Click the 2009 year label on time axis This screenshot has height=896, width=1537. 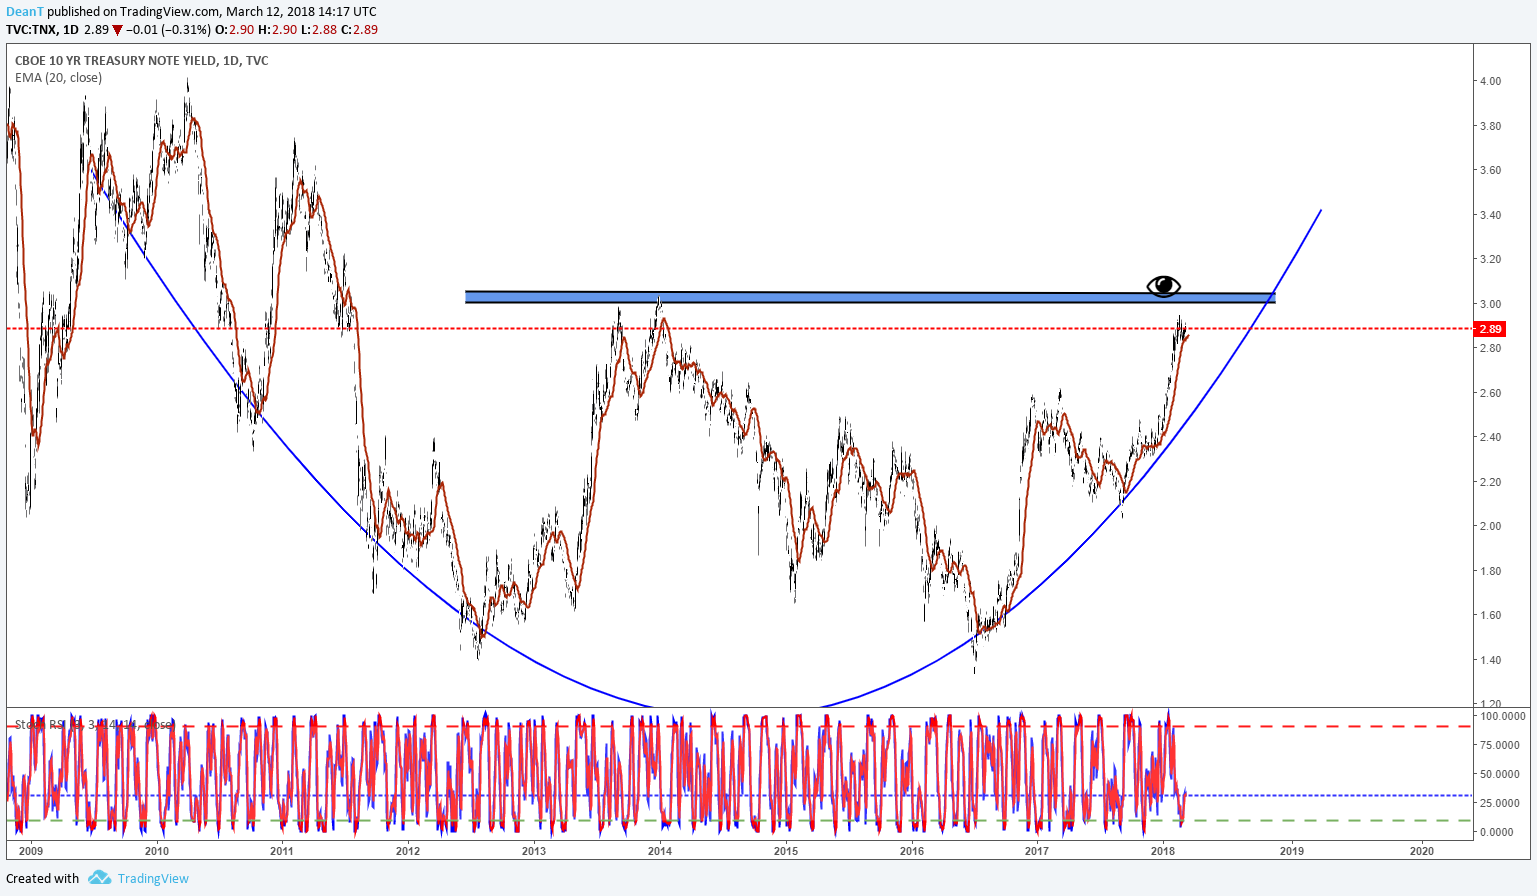(31, 851)
